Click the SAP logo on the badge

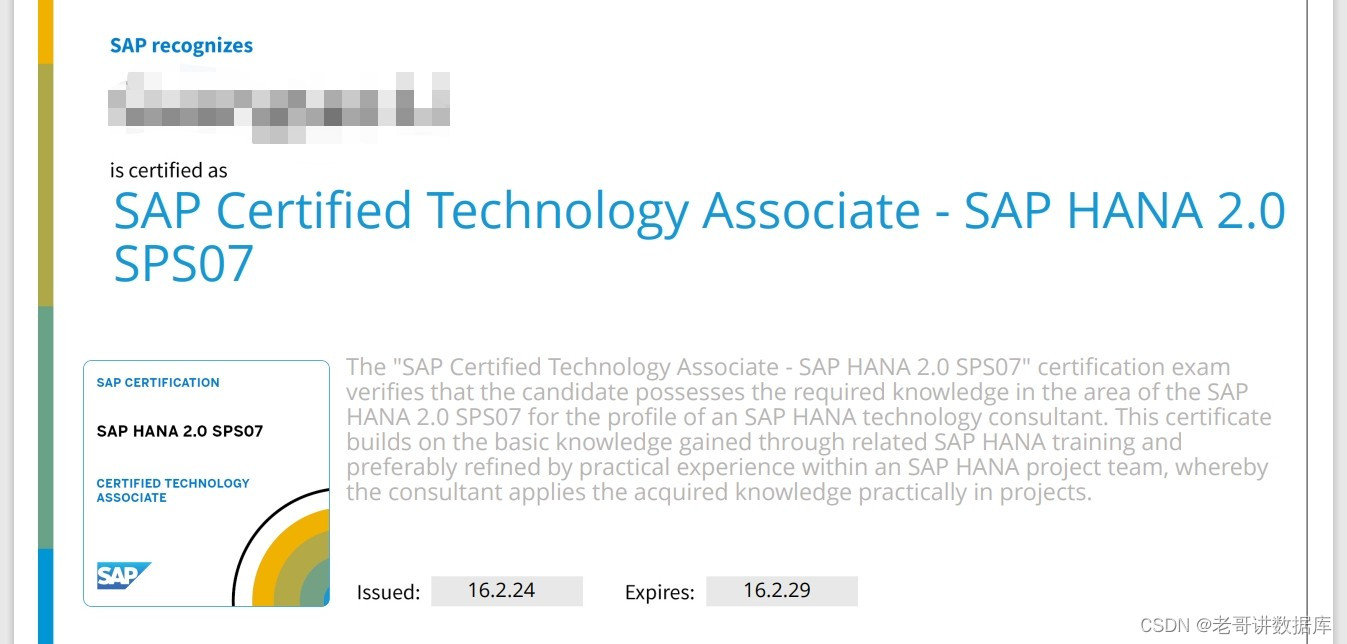click(123, 575)
